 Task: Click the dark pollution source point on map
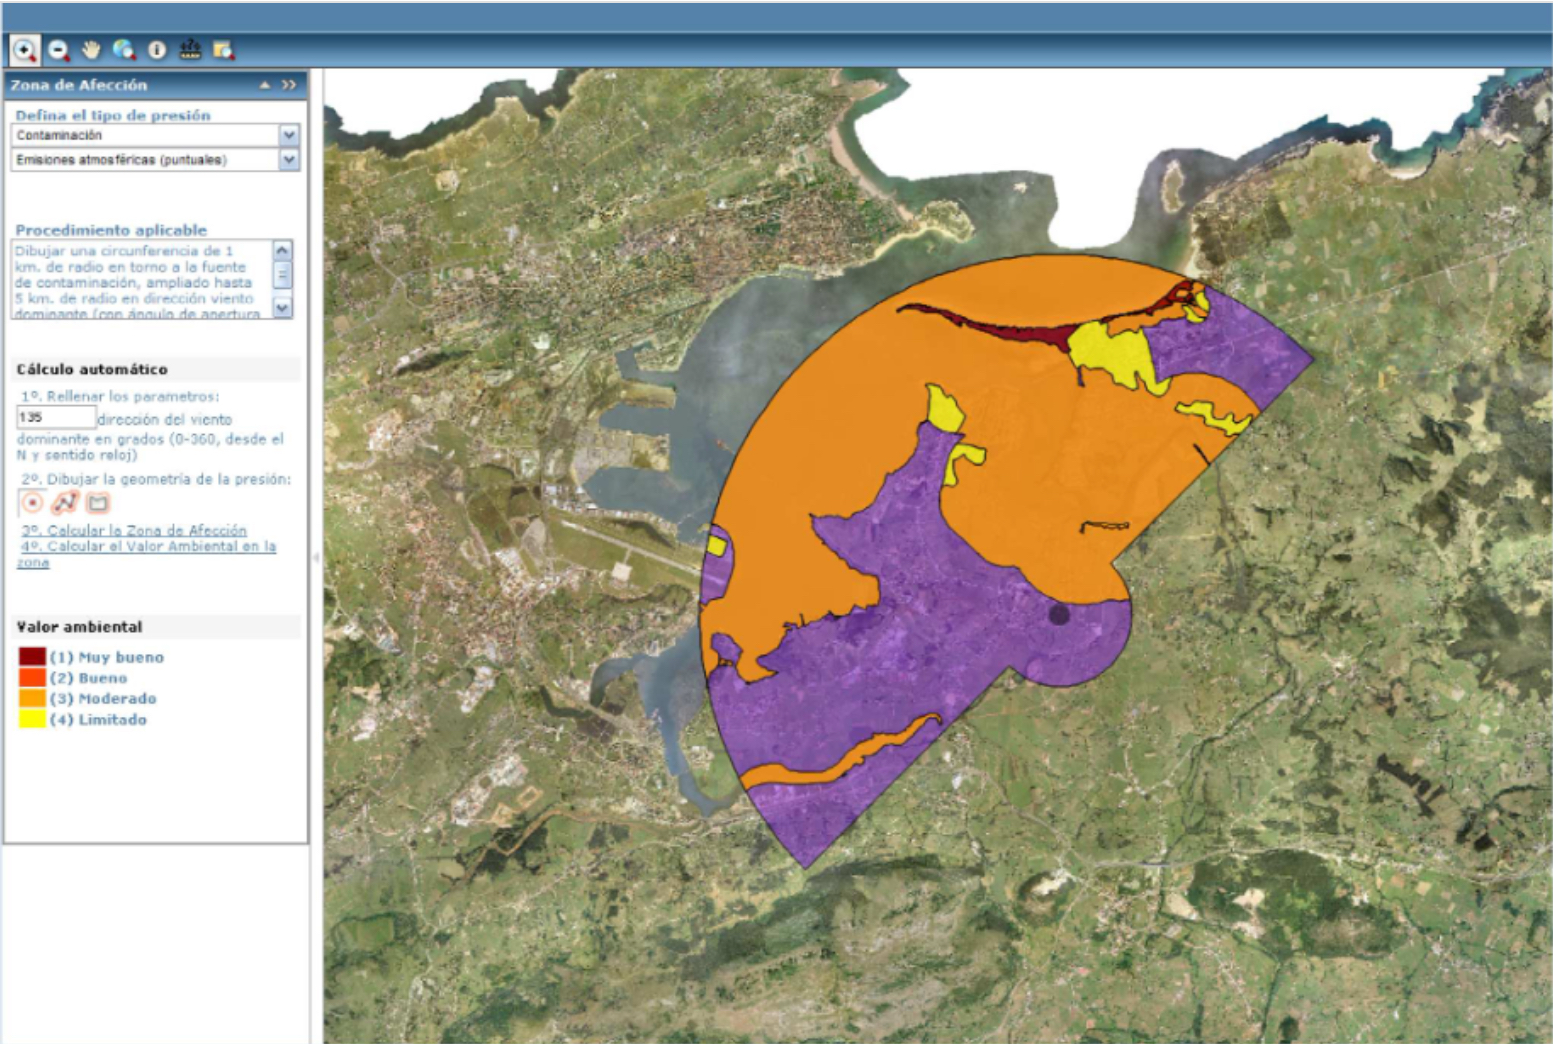coord(1059,614)
